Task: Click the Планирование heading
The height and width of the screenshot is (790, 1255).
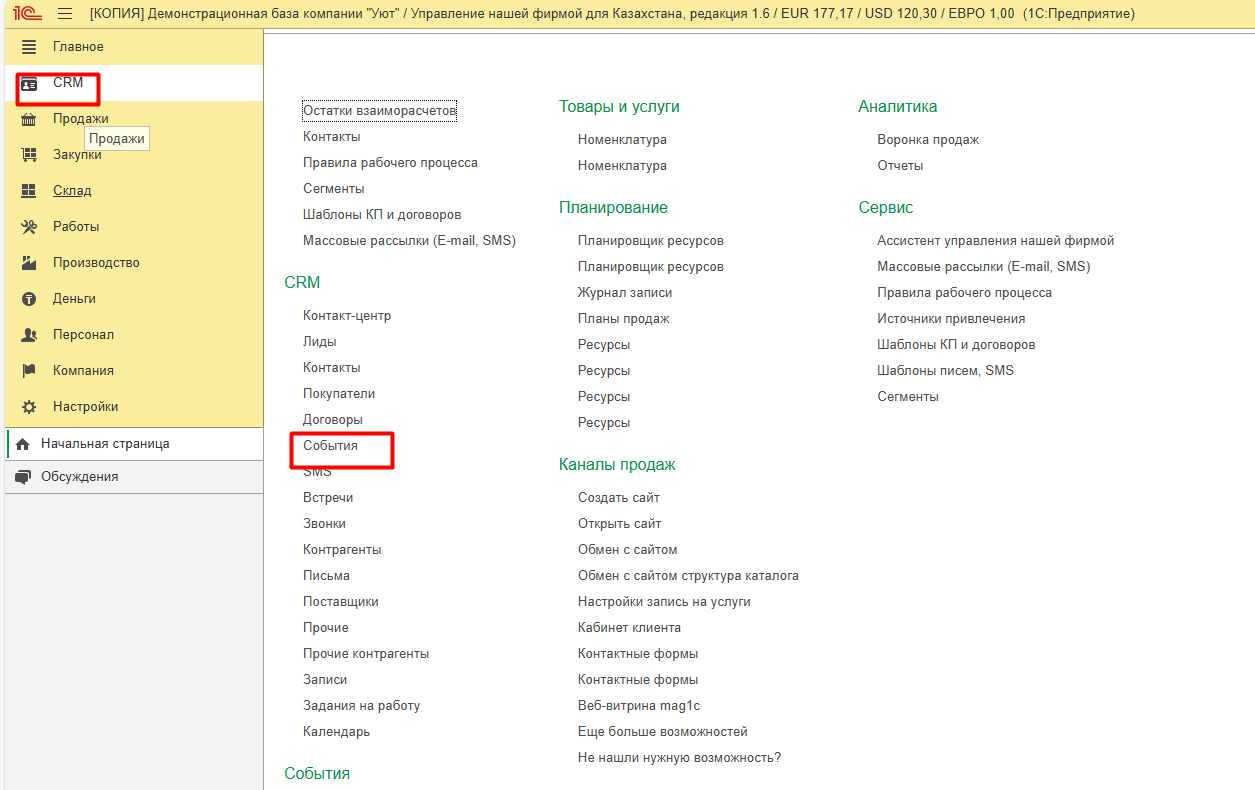Action: [x=613, y=208]
